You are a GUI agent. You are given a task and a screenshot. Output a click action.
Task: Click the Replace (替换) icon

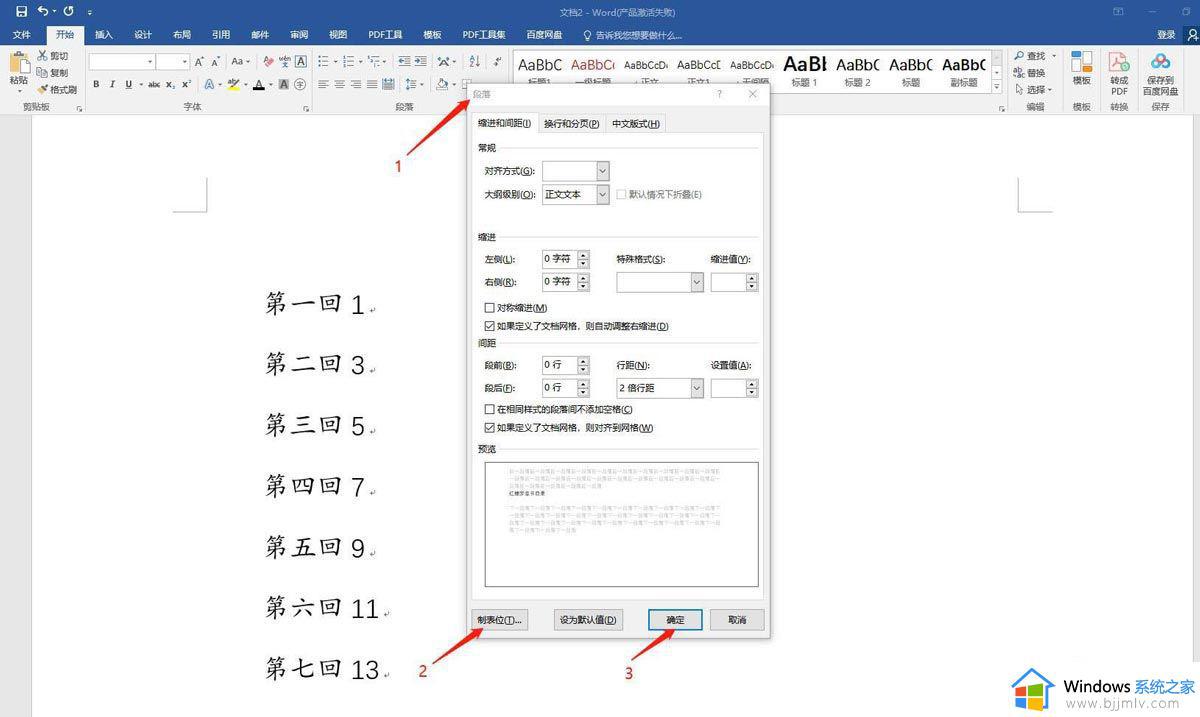point(1019,73)
